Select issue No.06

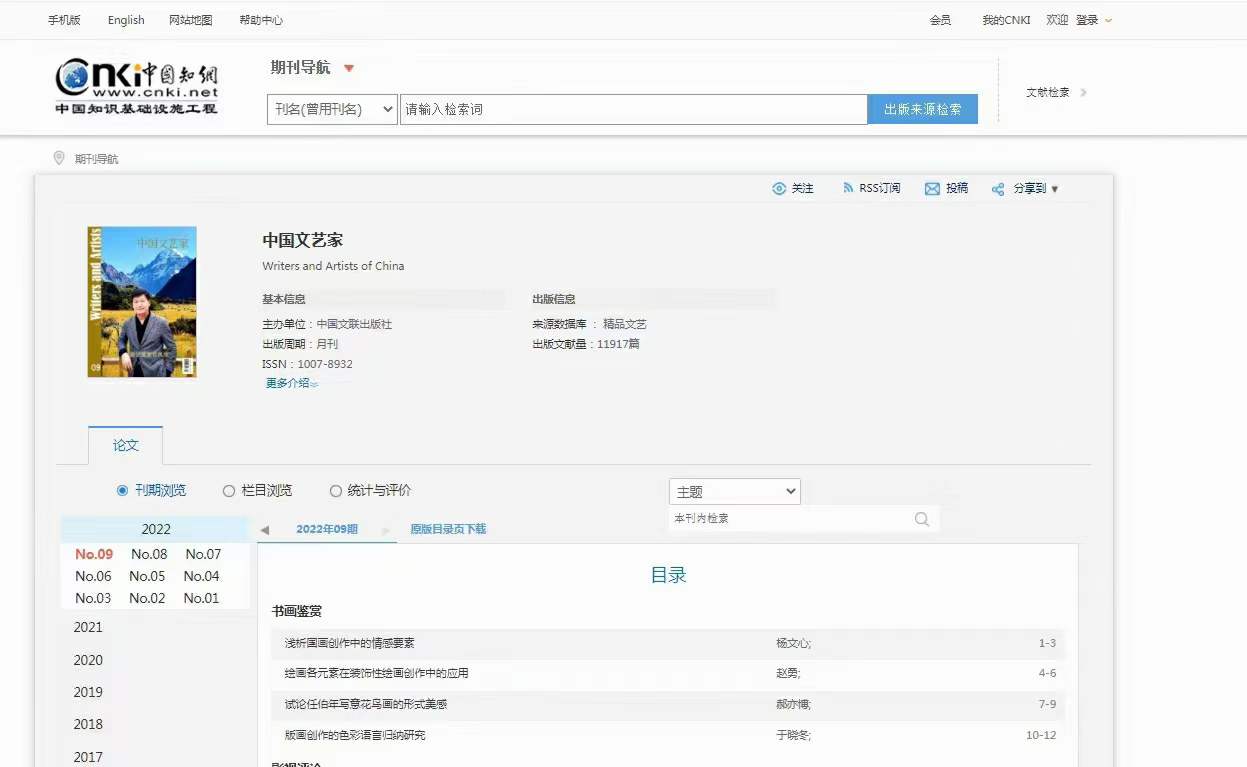click(x=93, y=576)
